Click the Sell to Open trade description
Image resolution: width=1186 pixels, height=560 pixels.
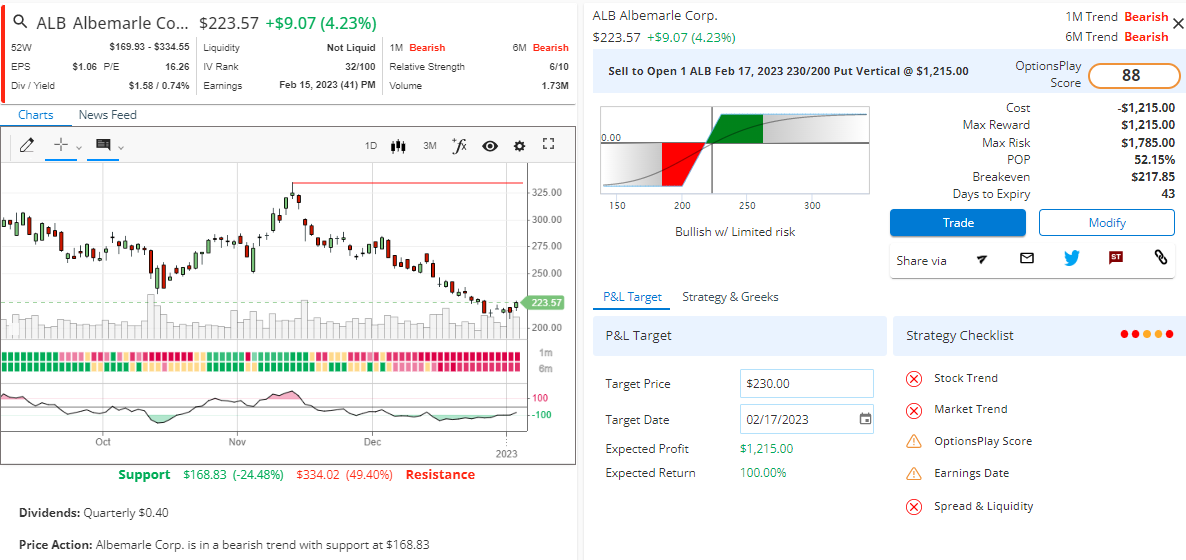click(788, 70)
